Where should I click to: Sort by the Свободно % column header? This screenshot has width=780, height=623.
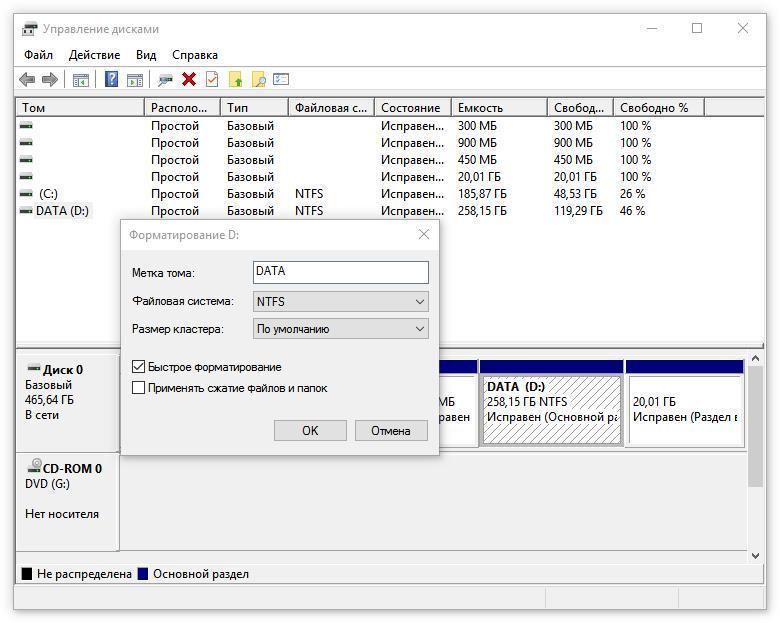[x=659, y=107]
